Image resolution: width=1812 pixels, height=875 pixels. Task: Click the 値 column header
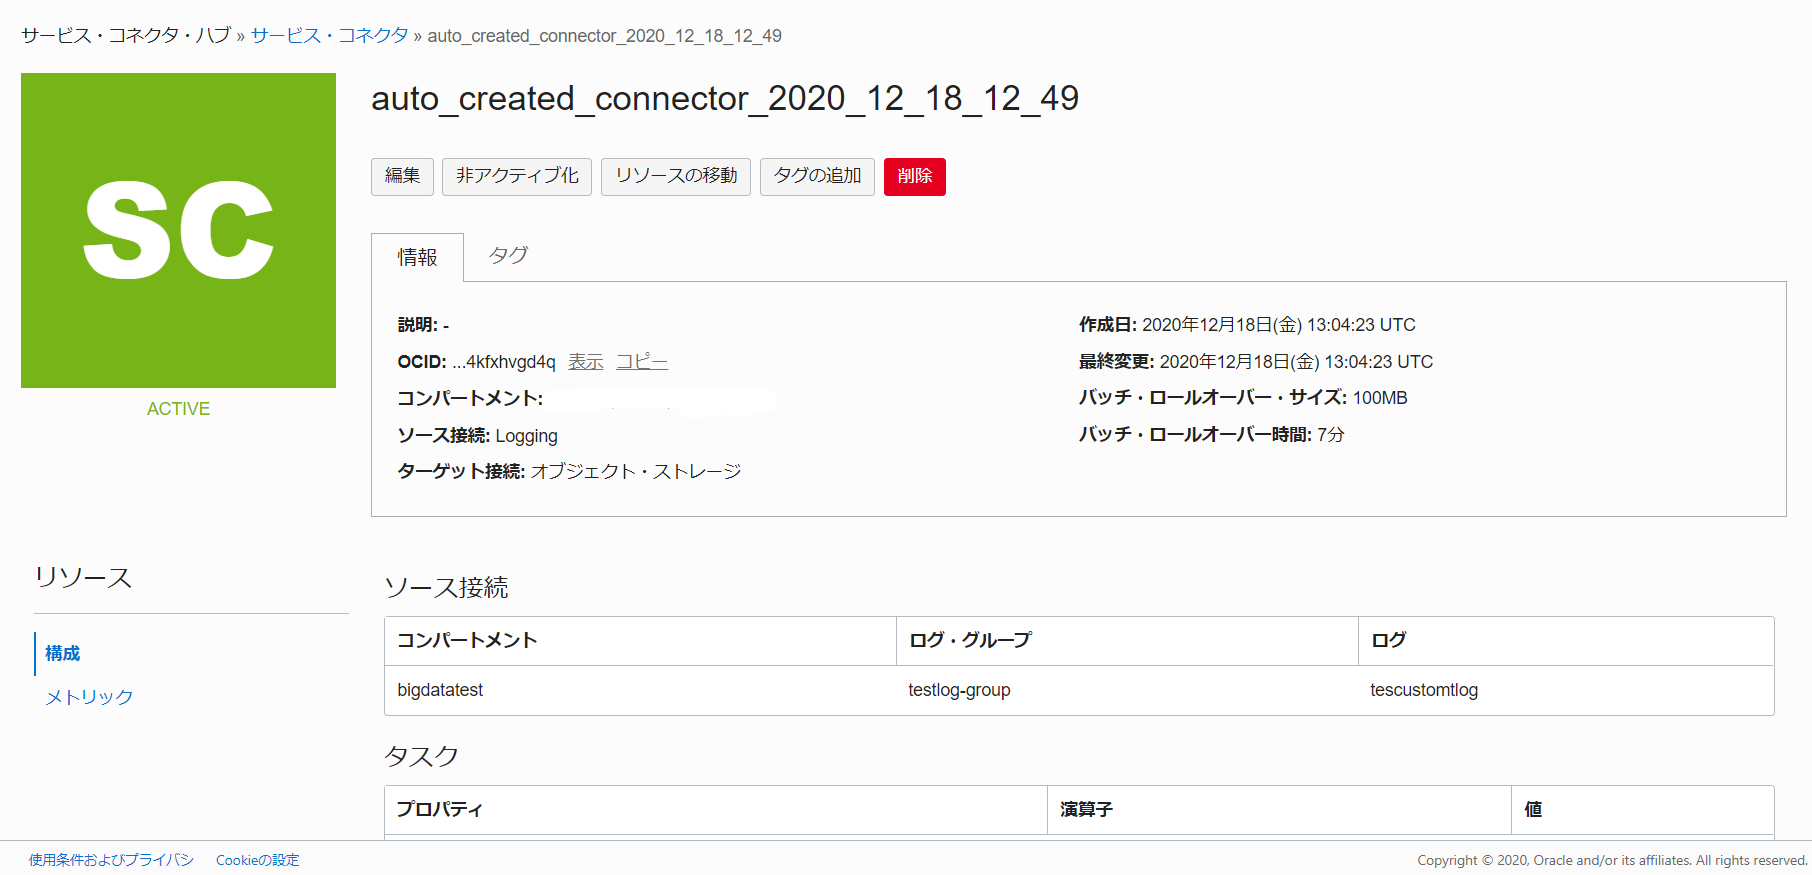coord(1643,810)
